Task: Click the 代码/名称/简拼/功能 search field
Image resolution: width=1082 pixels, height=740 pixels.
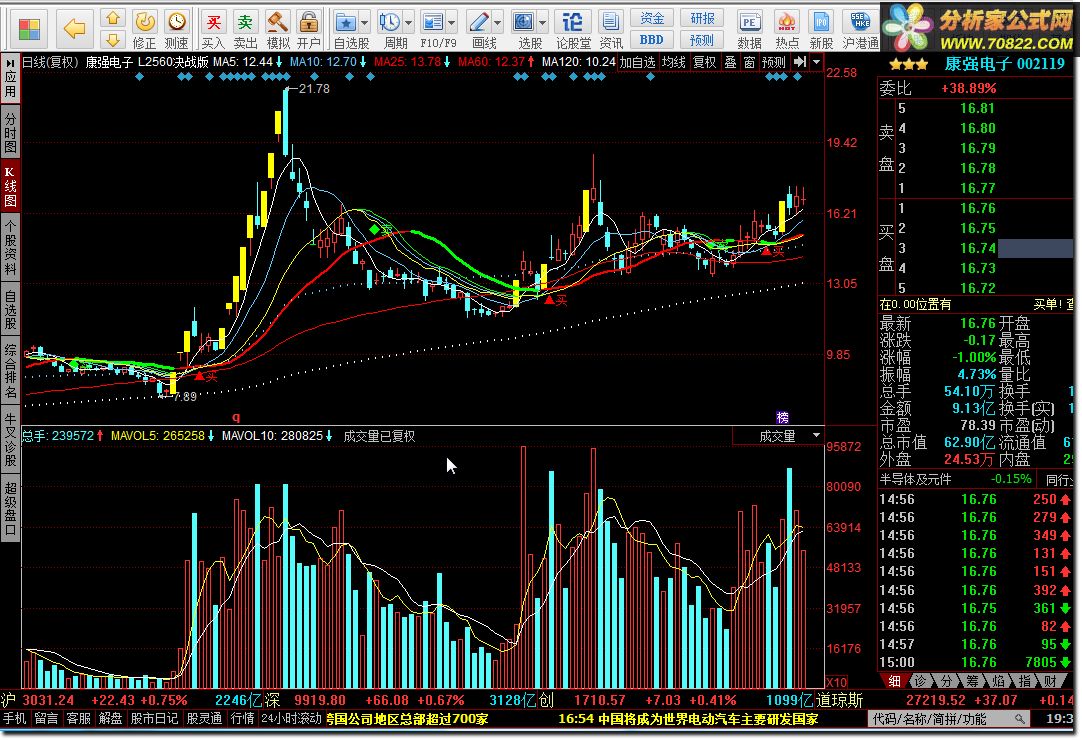Action: coord(948,719)
